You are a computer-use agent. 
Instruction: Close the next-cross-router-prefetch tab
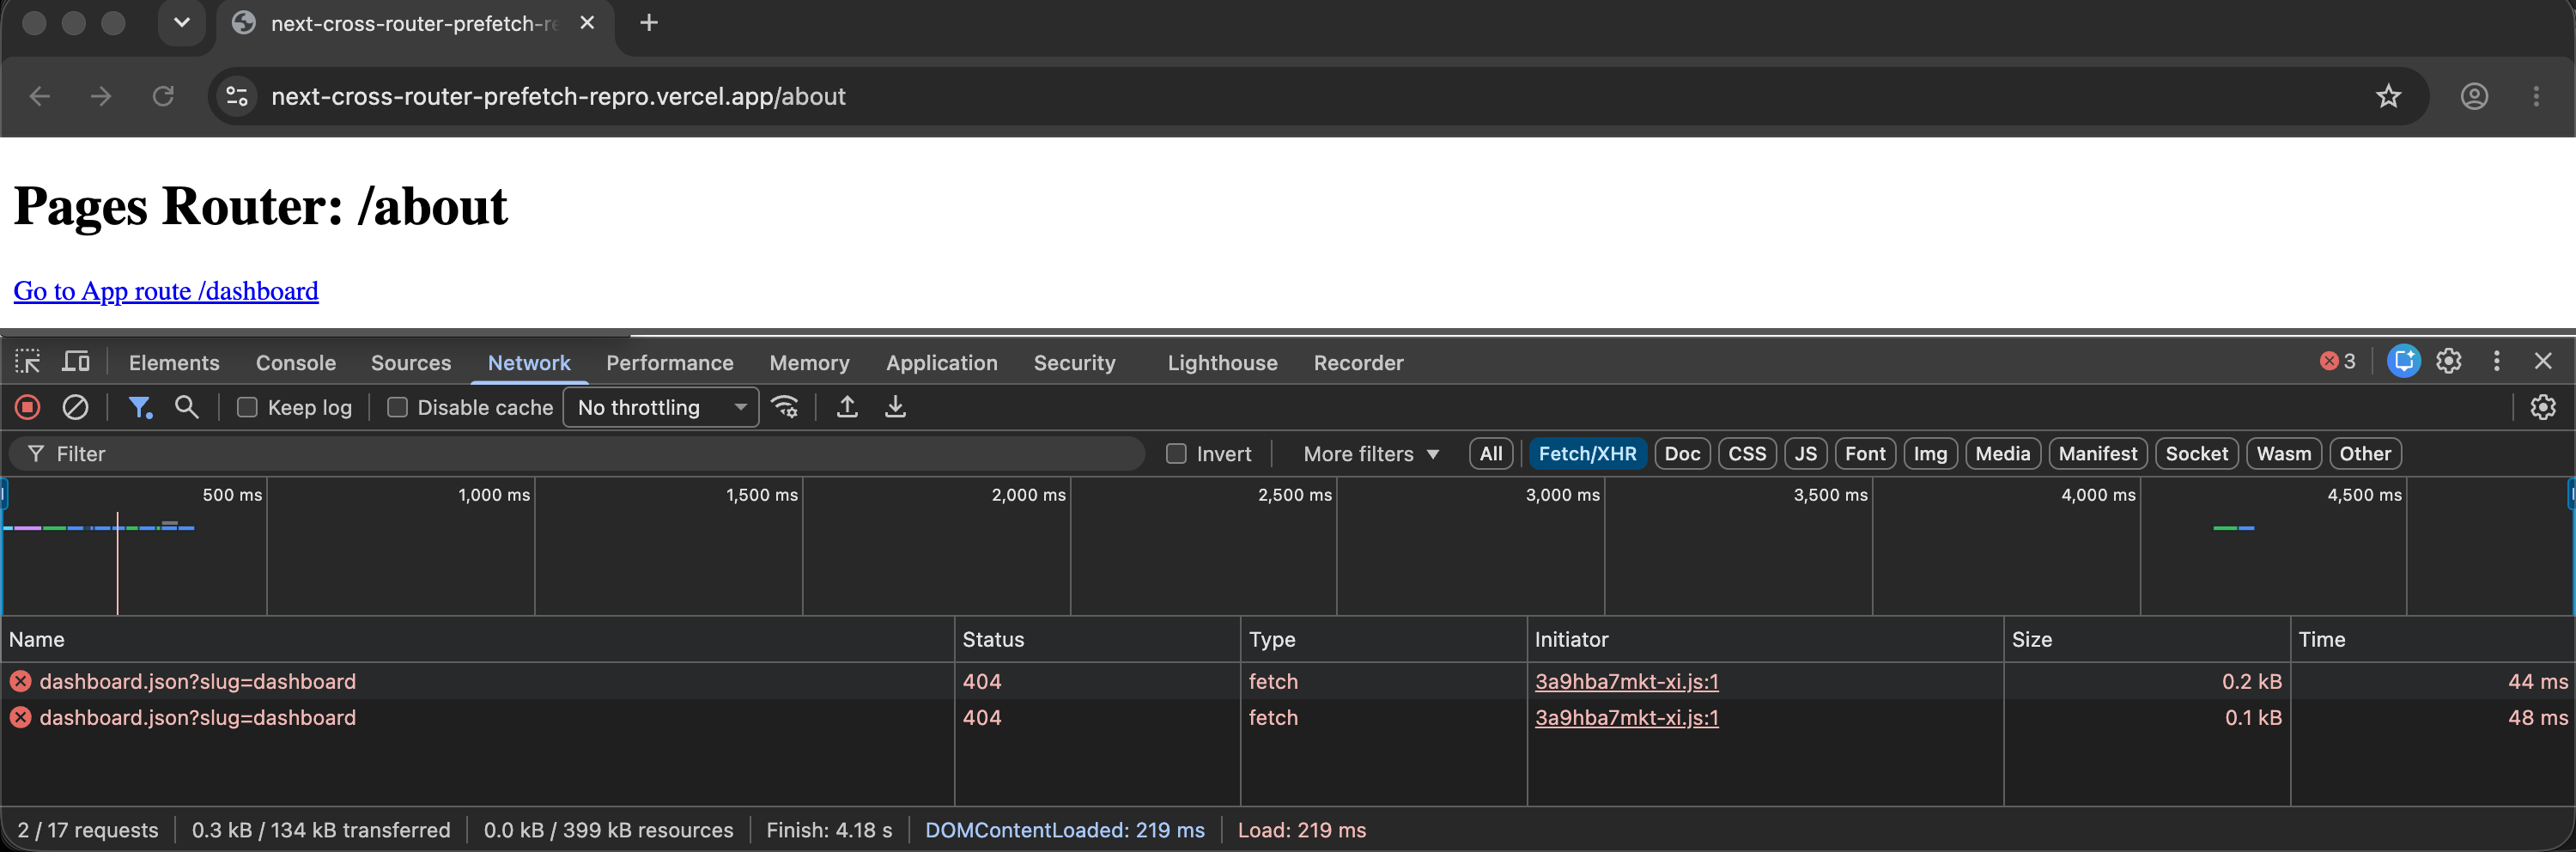click(587, 22)
